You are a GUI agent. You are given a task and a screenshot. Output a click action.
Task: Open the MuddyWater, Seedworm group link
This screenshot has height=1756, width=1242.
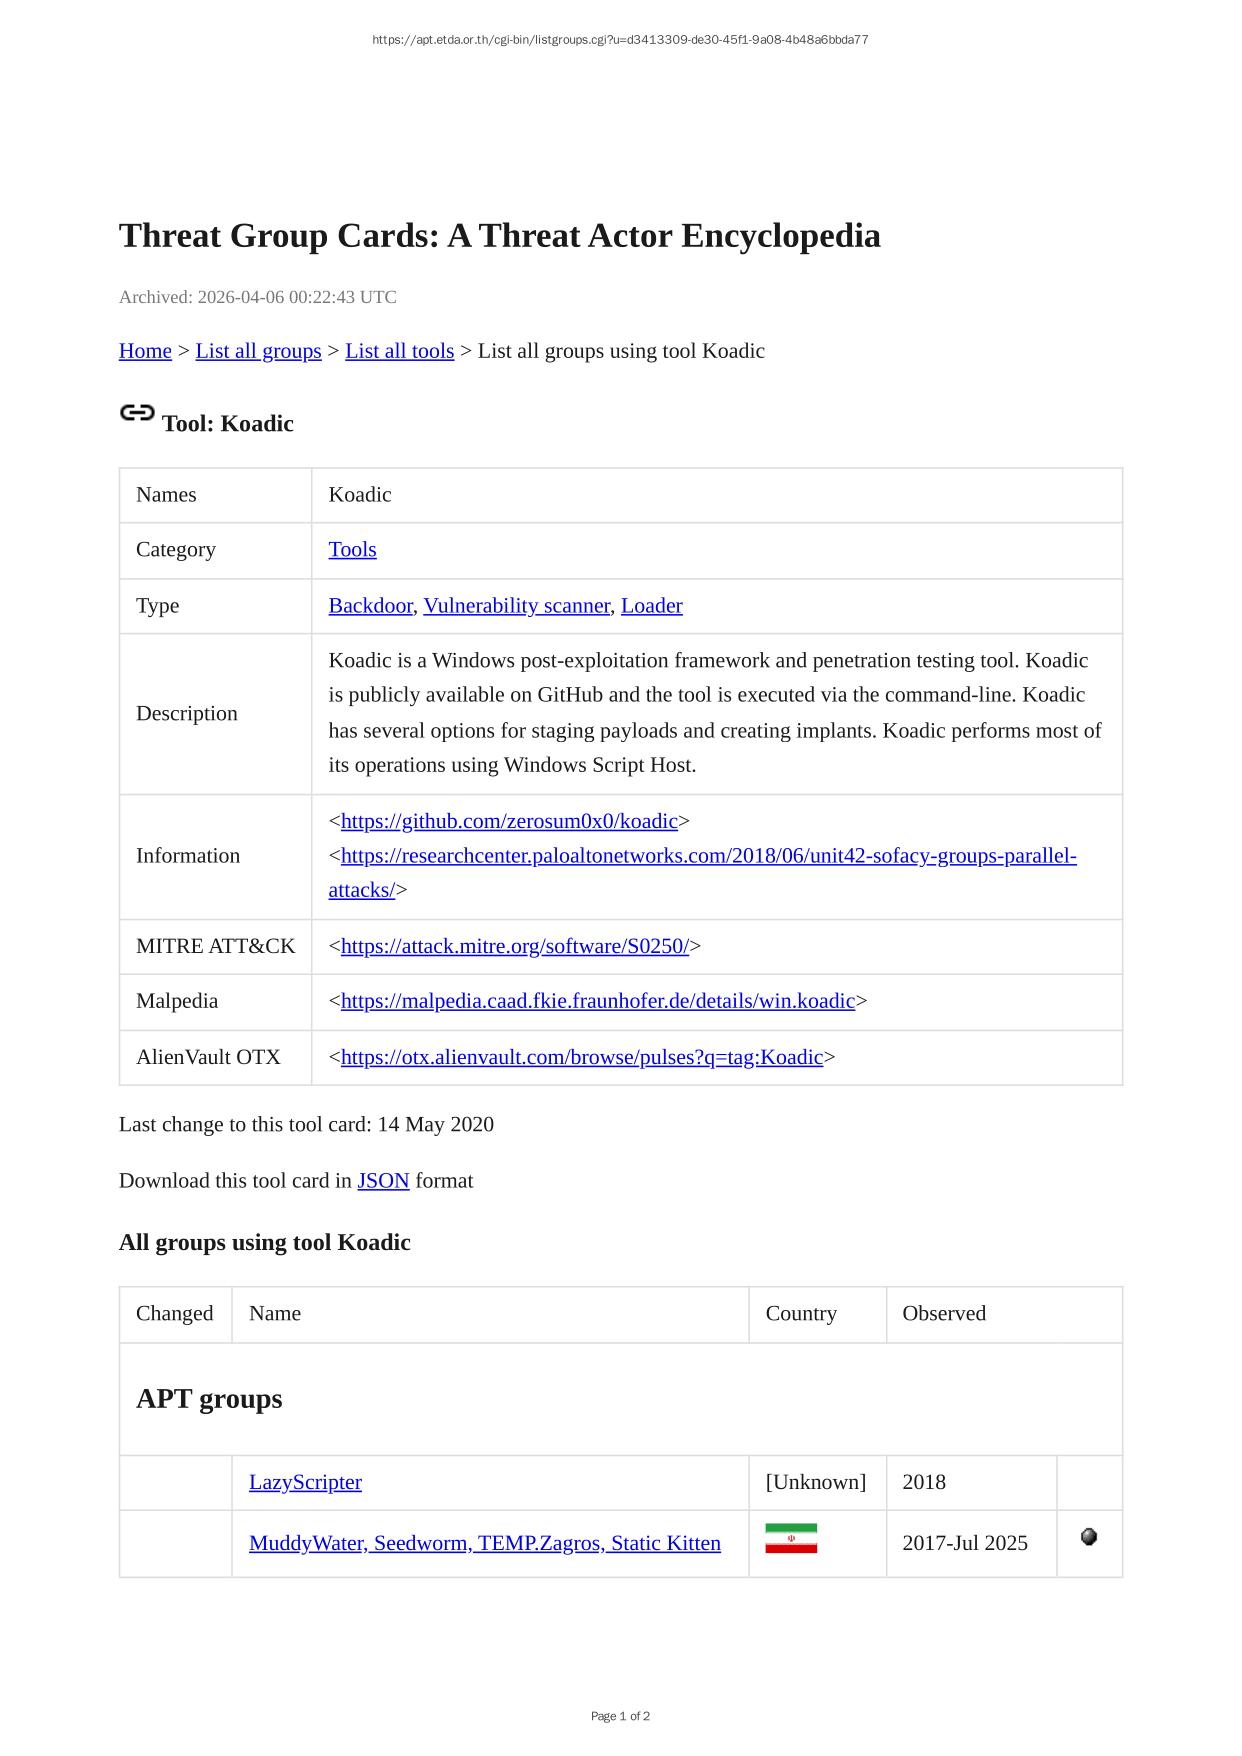click(x=484, y=1543)
